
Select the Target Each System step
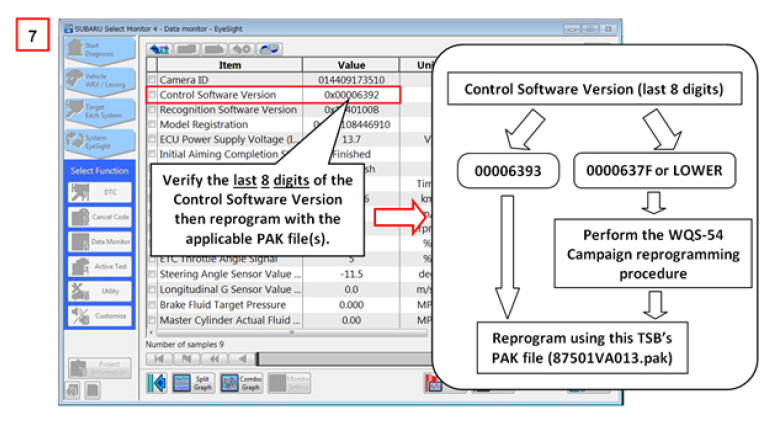(102, 109)
